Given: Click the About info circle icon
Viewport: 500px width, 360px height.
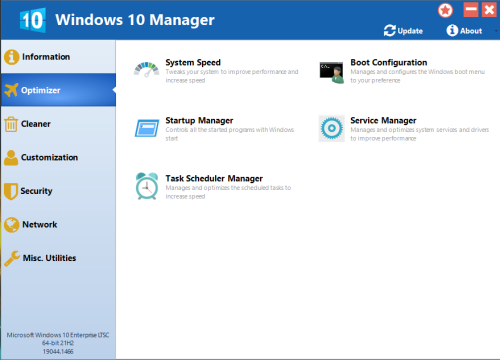Looking at the screenshot, I should pyautogui.click(x=452, y=30).
